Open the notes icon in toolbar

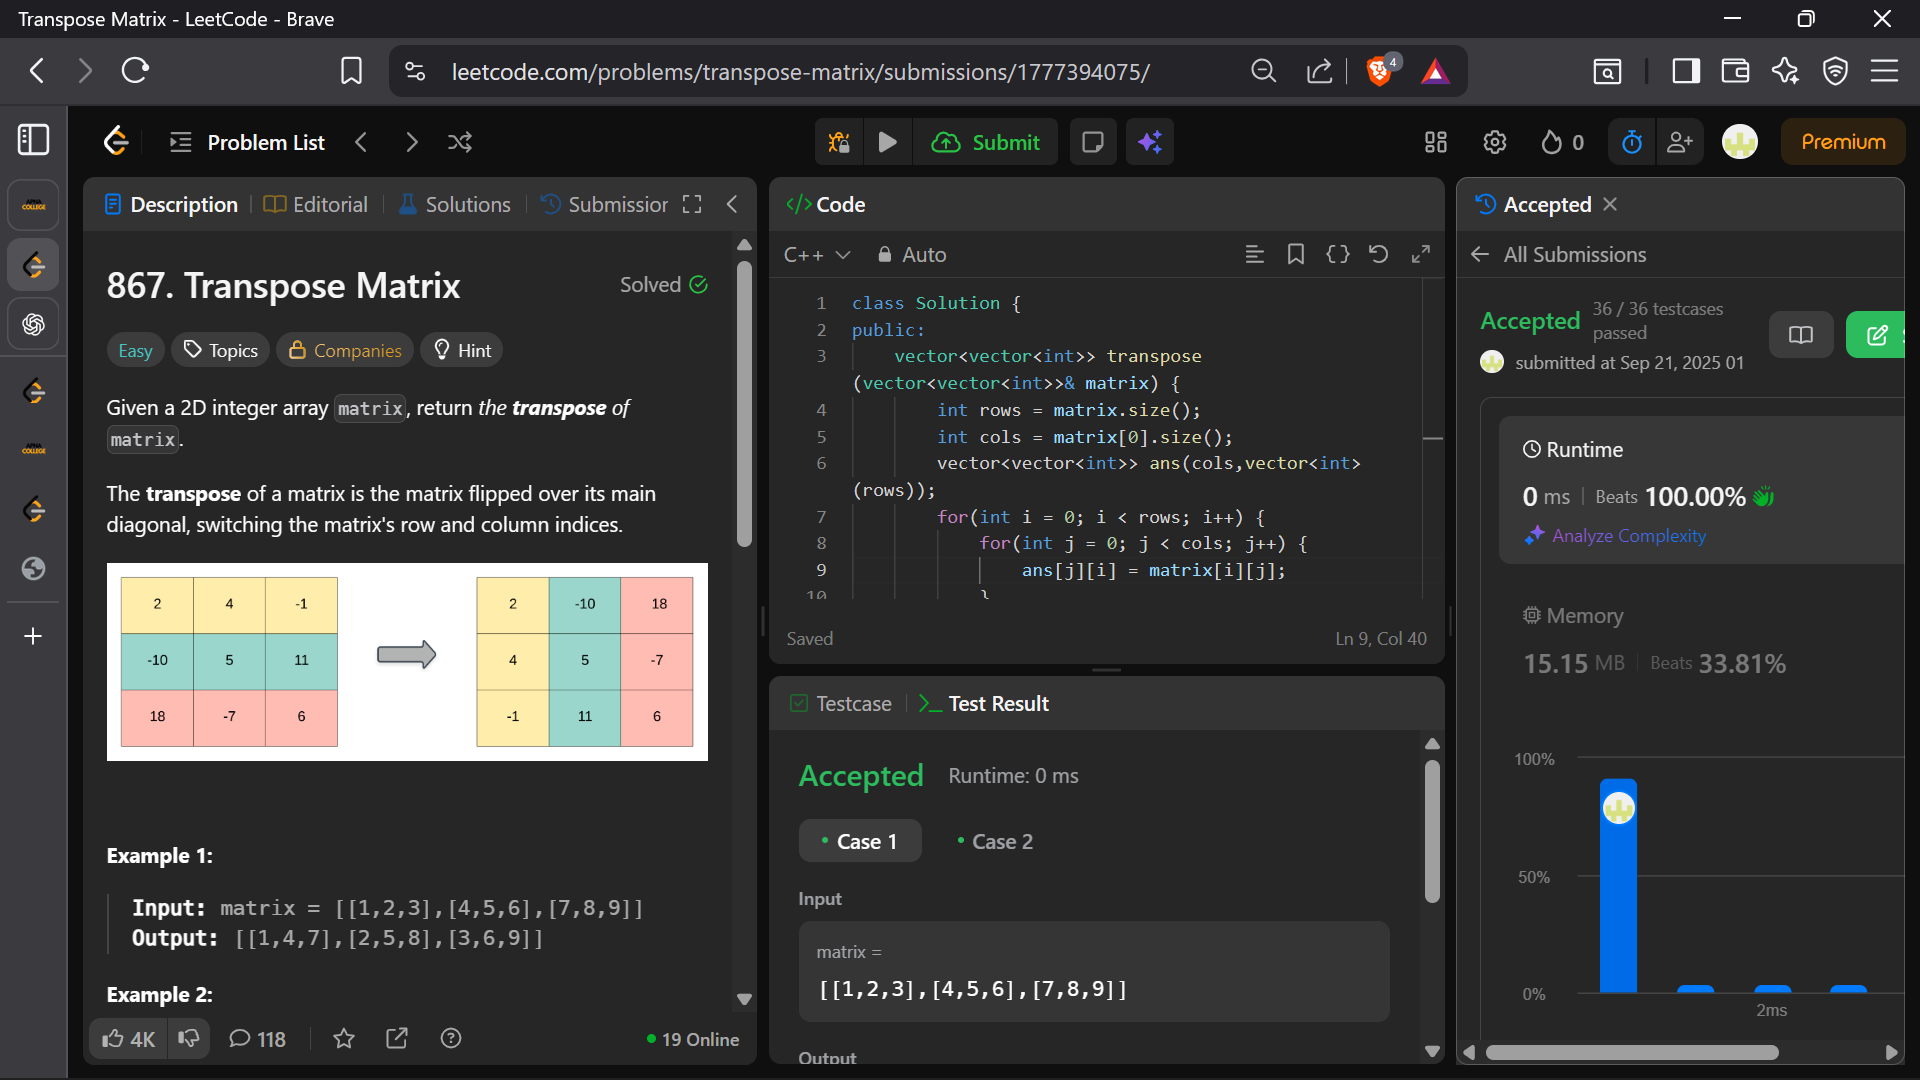point(1093,142)
